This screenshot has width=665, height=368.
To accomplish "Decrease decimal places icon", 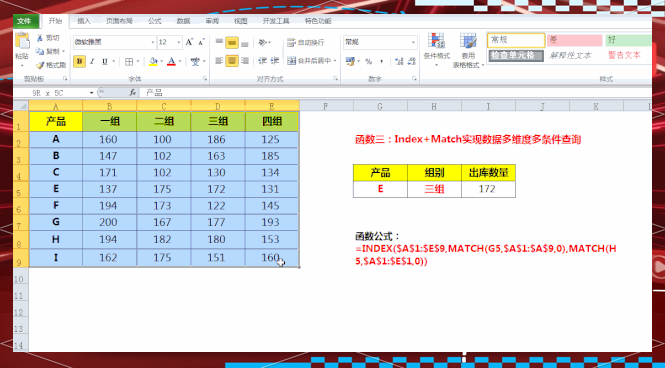I will pos(411,61).
